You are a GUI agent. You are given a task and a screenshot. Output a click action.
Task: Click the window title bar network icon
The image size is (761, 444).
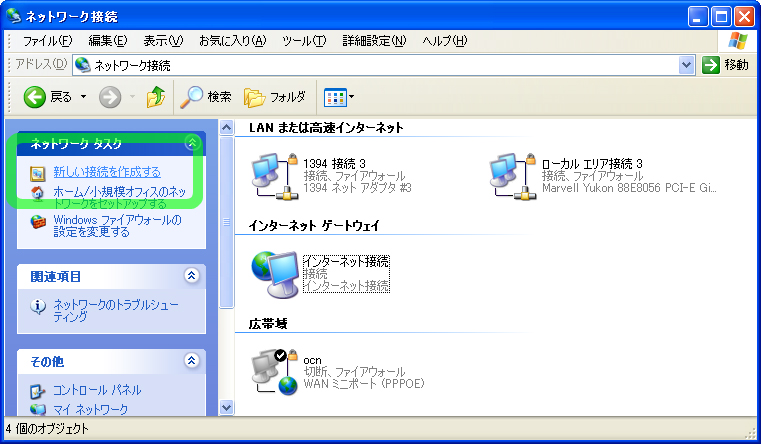(14, 16)
